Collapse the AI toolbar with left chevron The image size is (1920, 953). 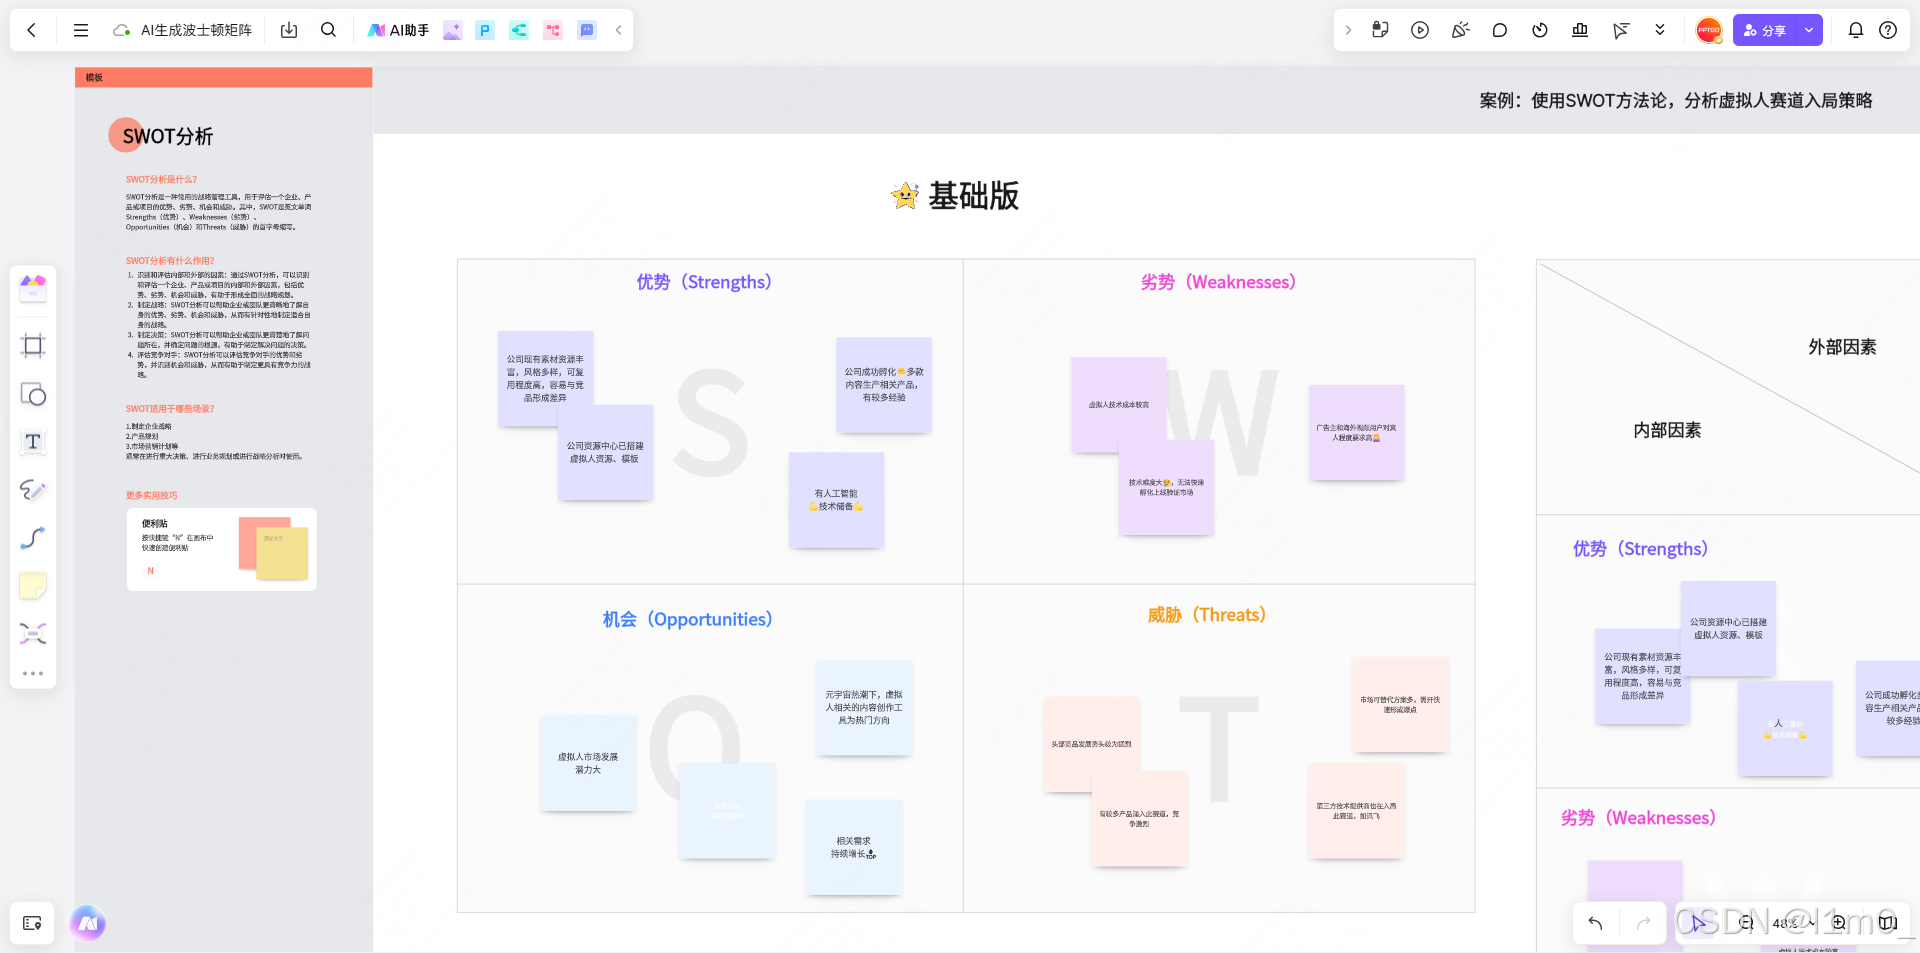pos(618,30)
